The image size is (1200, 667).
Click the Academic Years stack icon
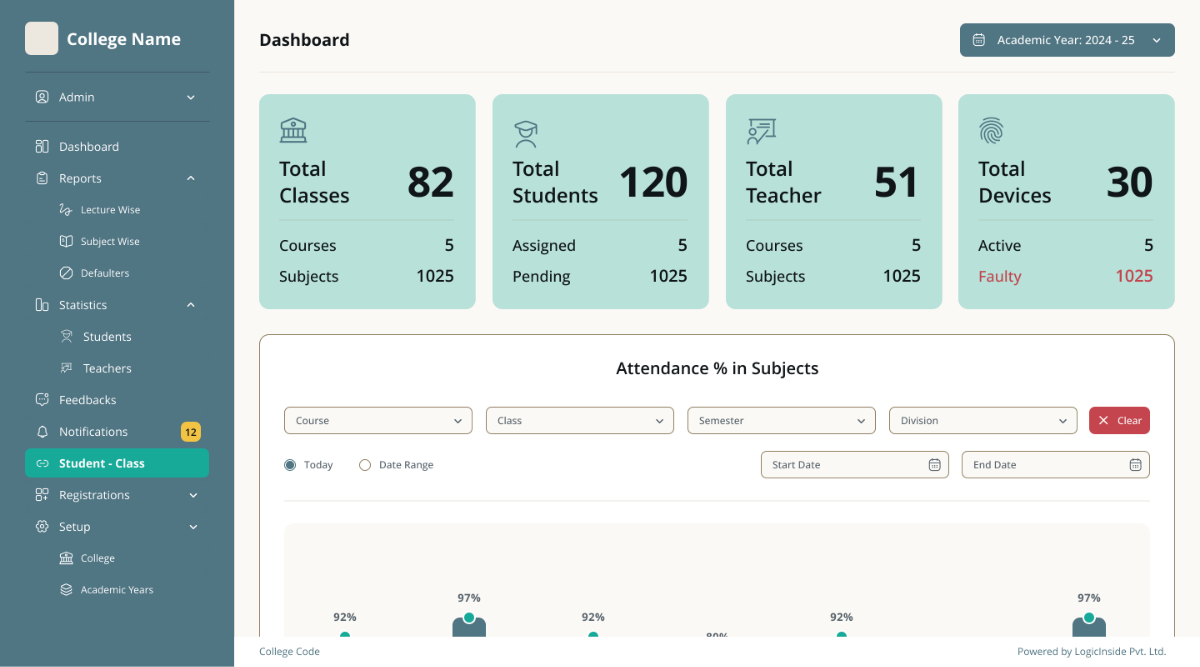click(x=66, y=590)
